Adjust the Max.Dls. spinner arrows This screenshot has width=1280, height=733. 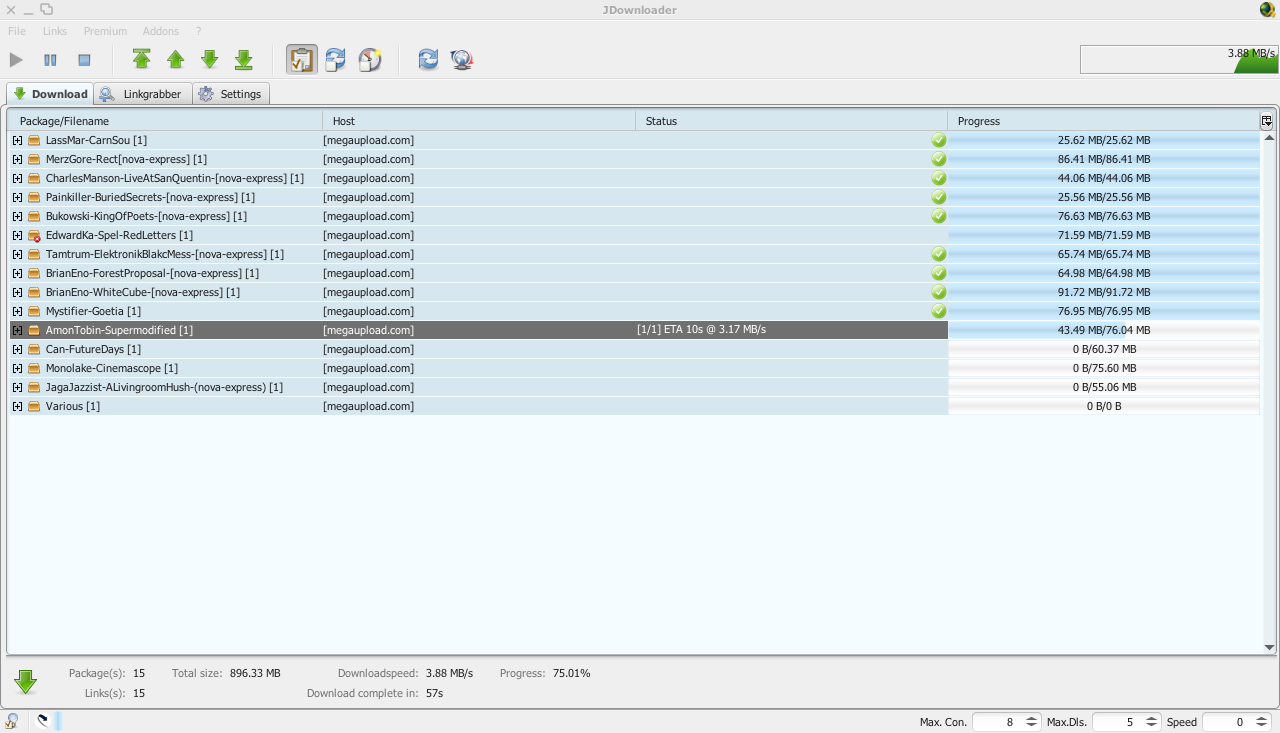tap(1152, 722)
